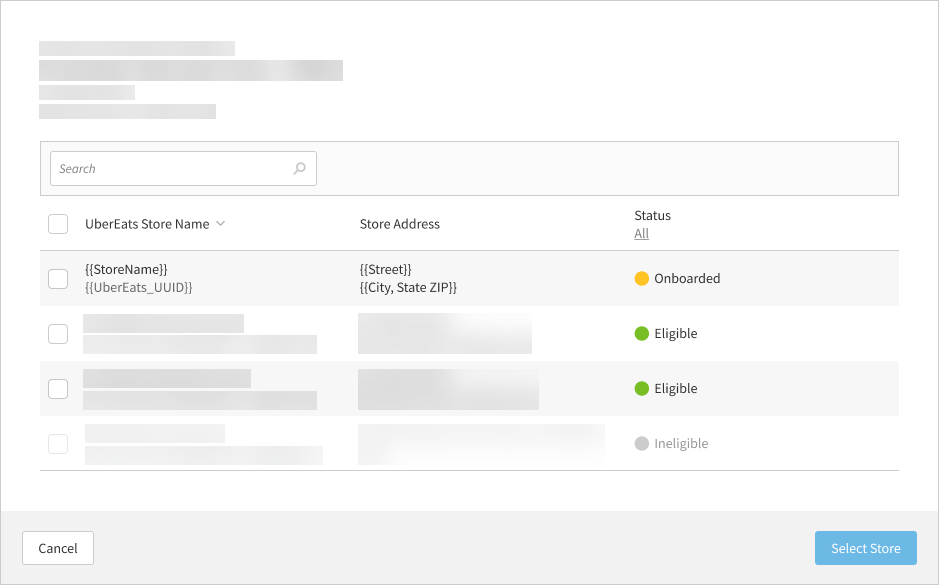Click the Status column header label

click(x=652, y=215)
